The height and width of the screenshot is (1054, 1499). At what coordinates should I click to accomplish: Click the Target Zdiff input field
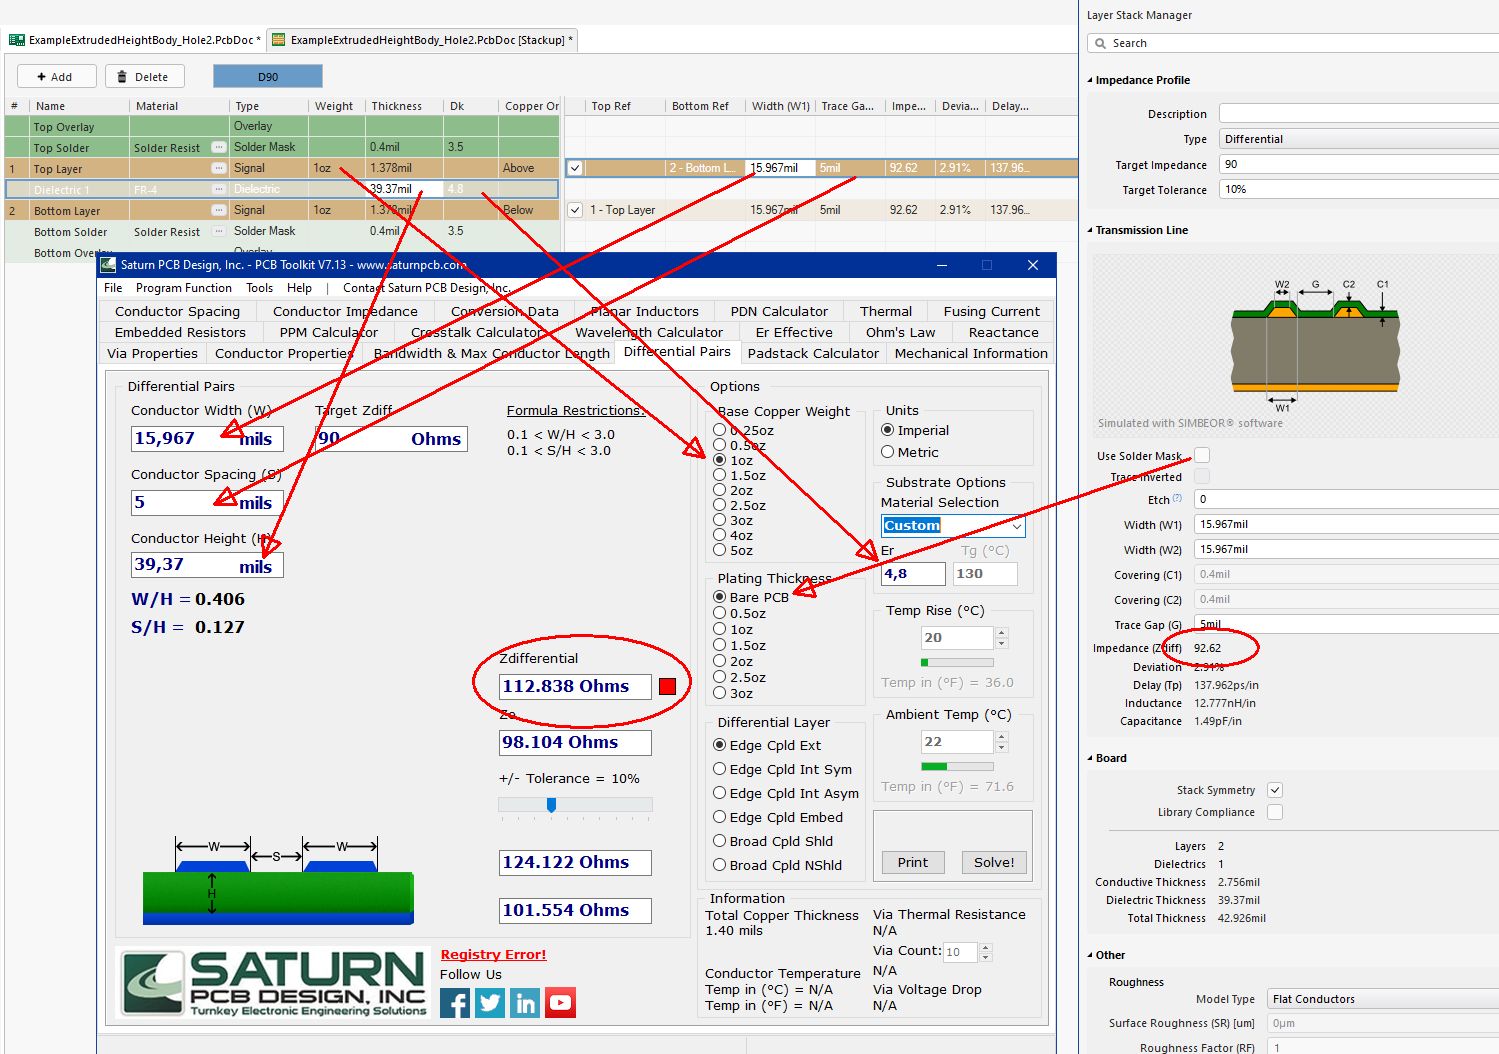pyautogui.click(x=391, y=438)
